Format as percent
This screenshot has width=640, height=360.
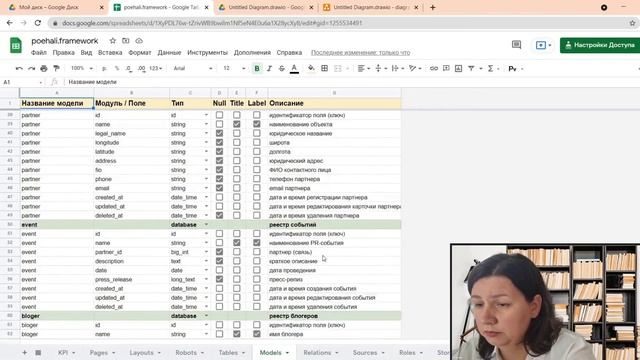tap(117, 69)
